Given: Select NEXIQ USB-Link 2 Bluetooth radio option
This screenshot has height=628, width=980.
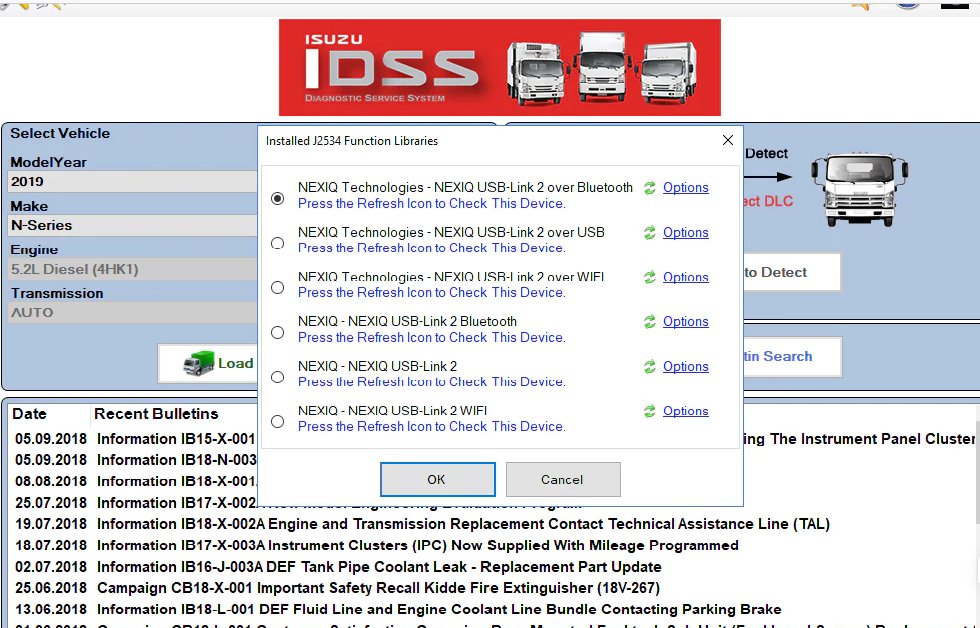Looking at the screenshot, I should point(278,332).
